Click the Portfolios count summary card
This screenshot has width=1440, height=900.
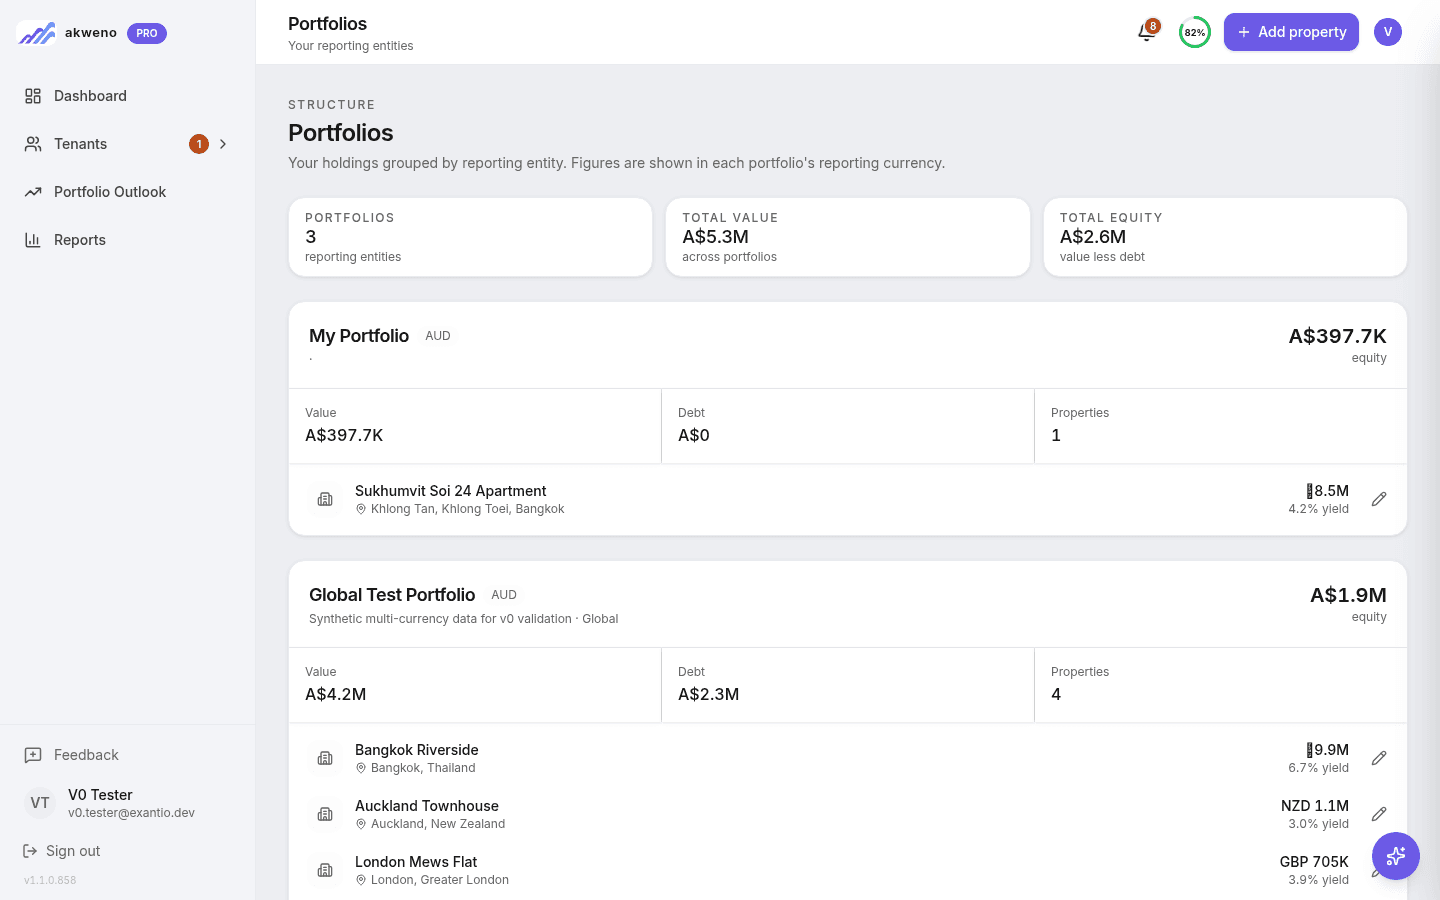[470, 237]
